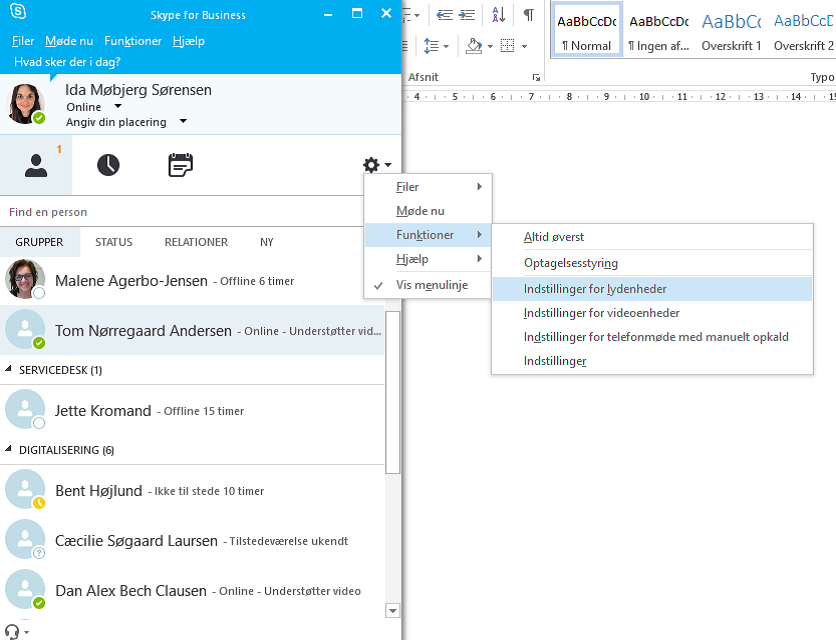Click the shading paint bucket in Word
Viewport: 836px width, 640px height.
pyautogui.click(x=474, y=46)
